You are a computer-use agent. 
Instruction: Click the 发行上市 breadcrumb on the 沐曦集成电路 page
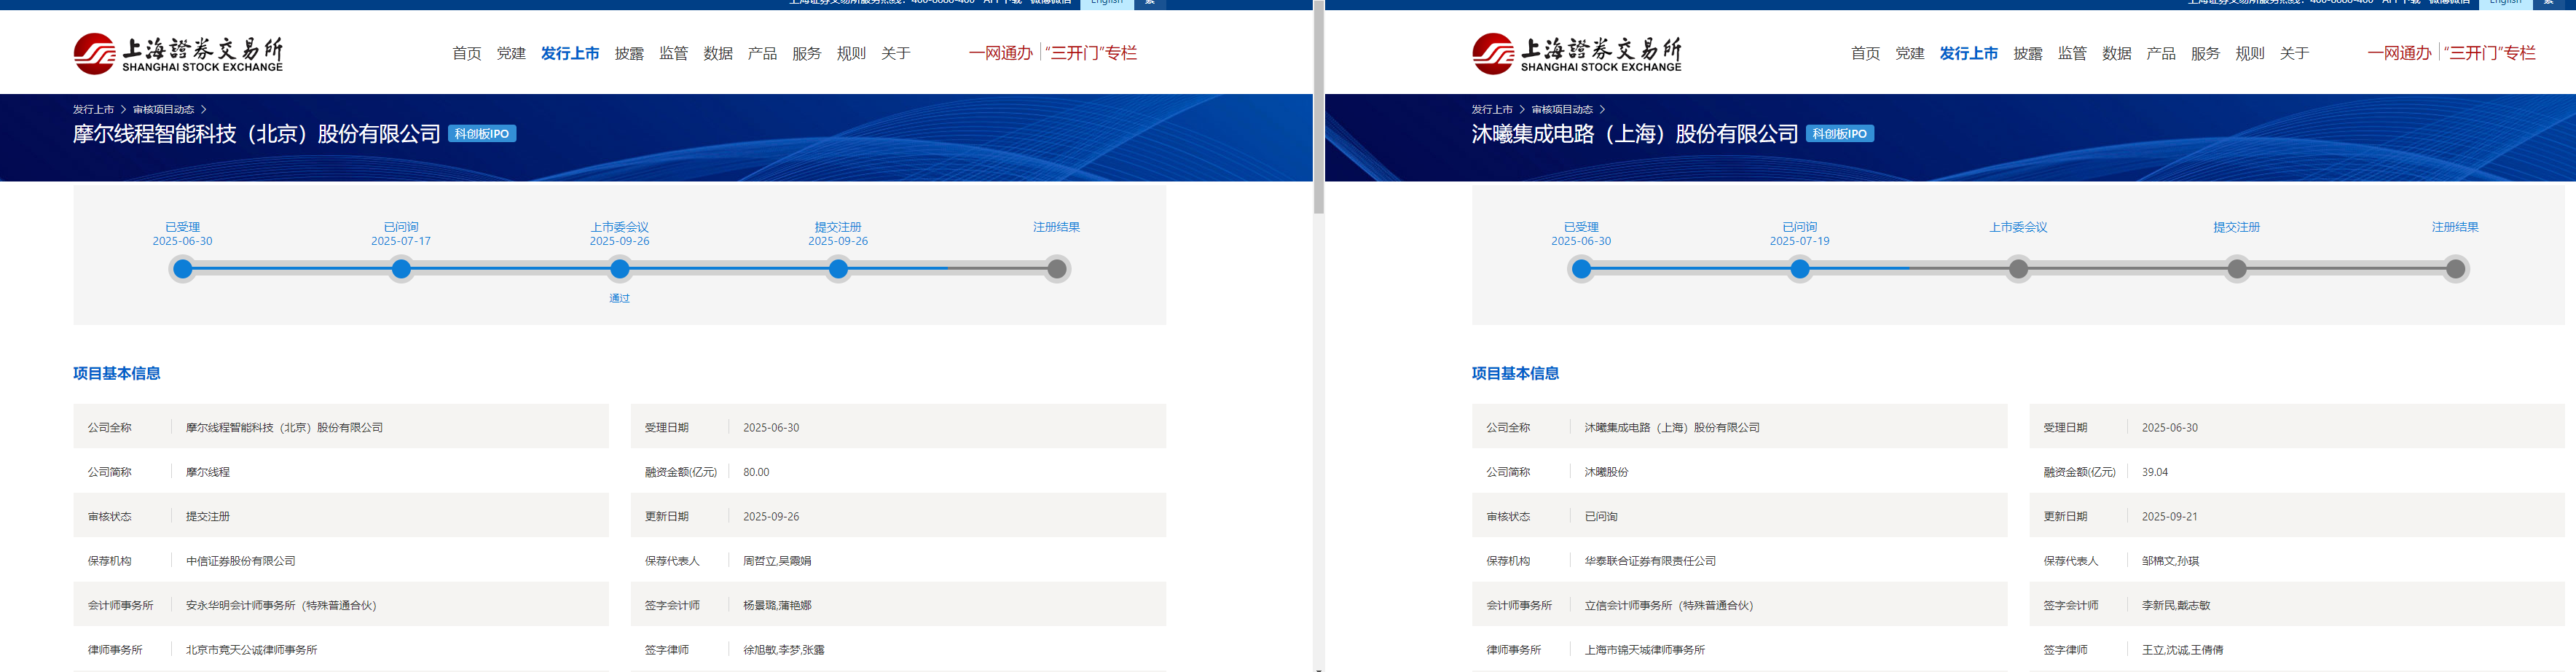coord(1492,109)
